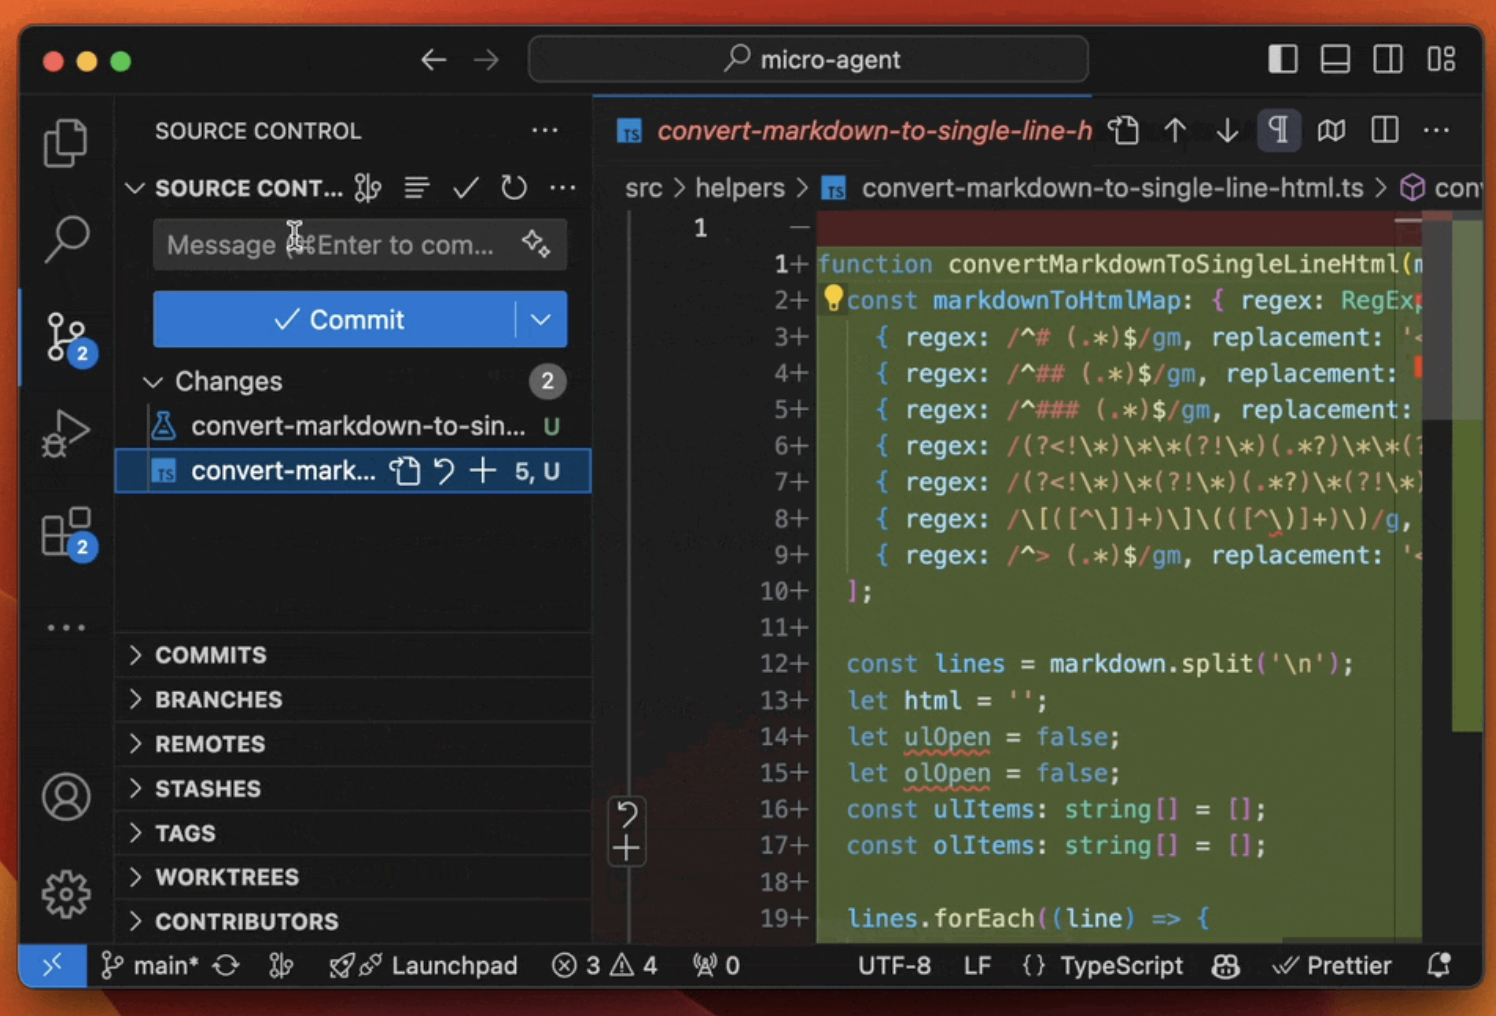The image size is (1496, 1016).
Task: Open Run and Debug view
Action: tap(66, 434)
